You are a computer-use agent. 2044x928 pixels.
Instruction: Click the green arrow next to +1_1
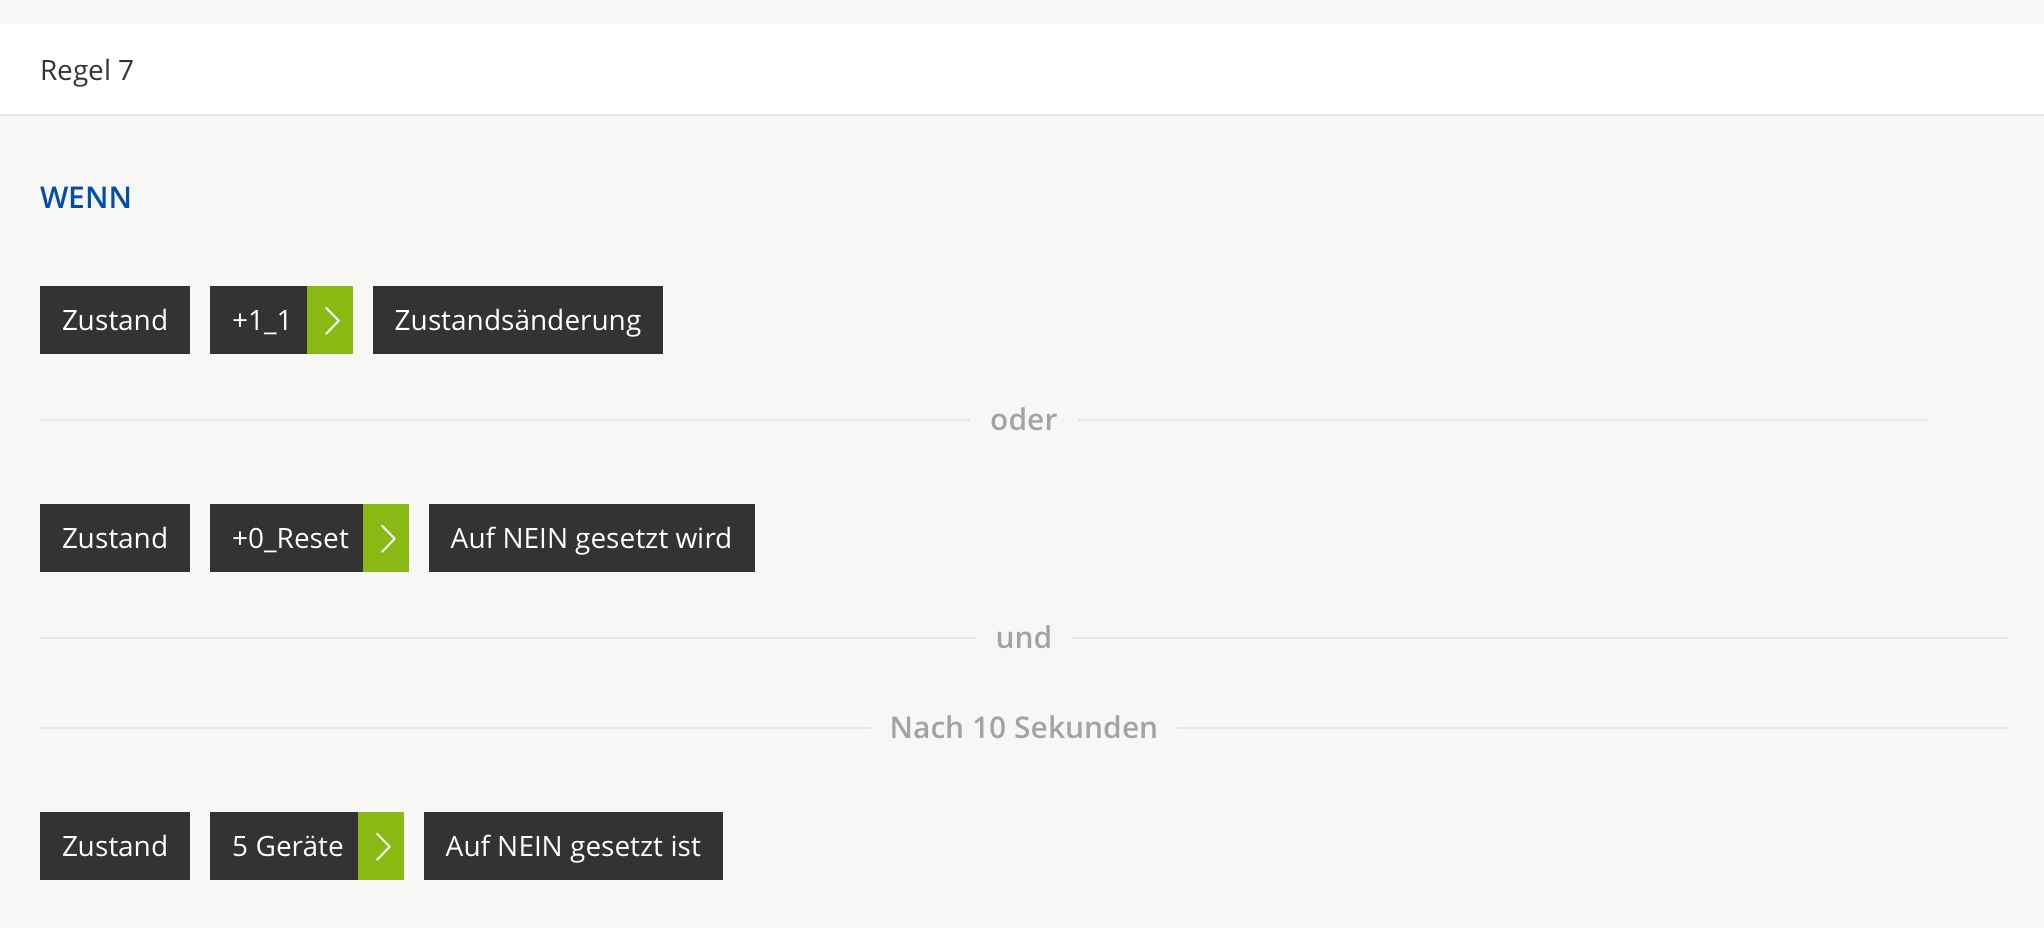[330, 320]
